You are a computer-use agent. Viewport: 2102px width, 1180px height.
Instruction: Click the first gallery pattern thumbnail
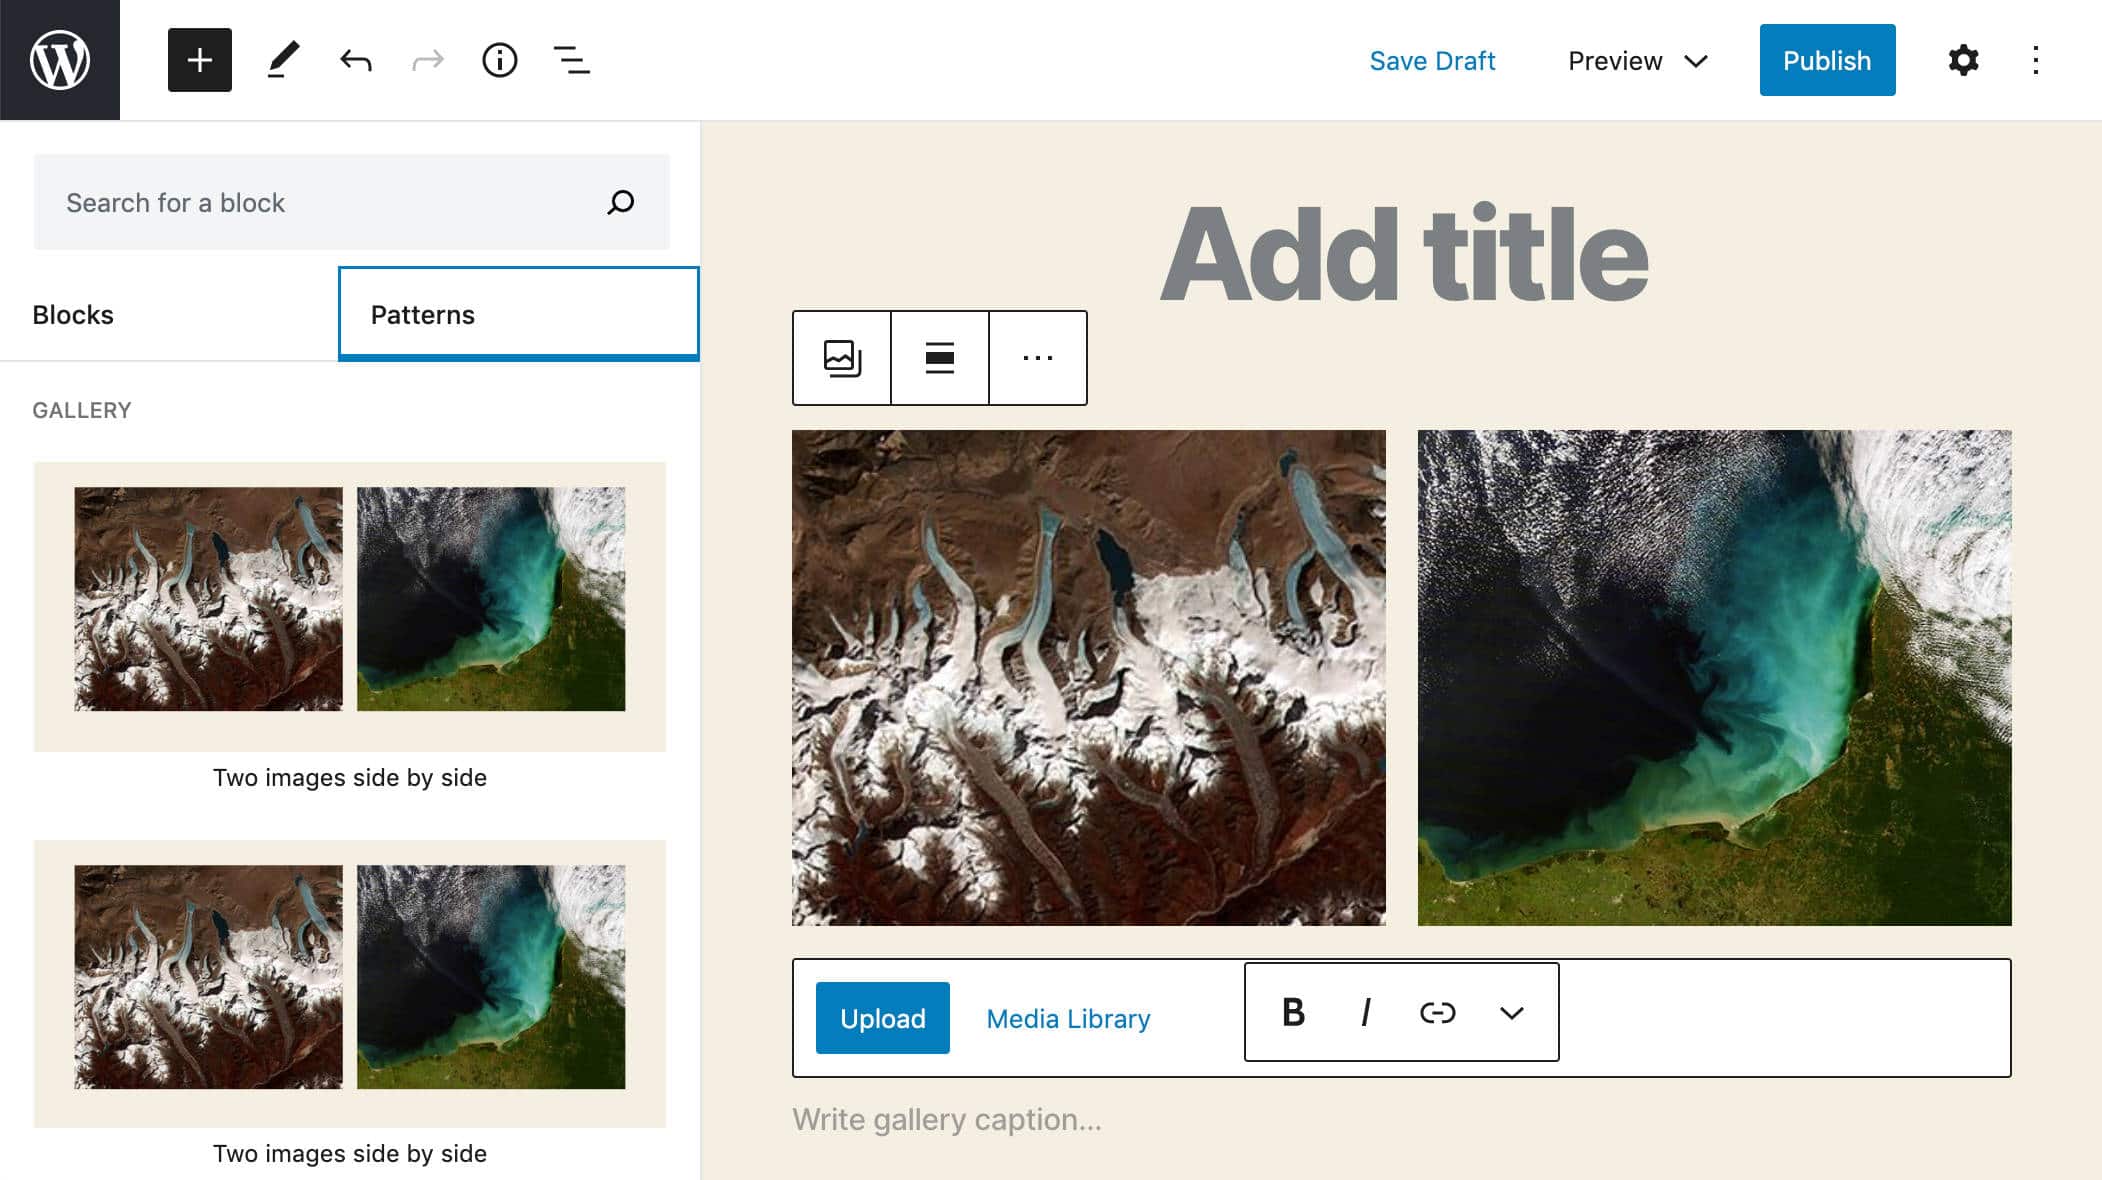point(349,605)
